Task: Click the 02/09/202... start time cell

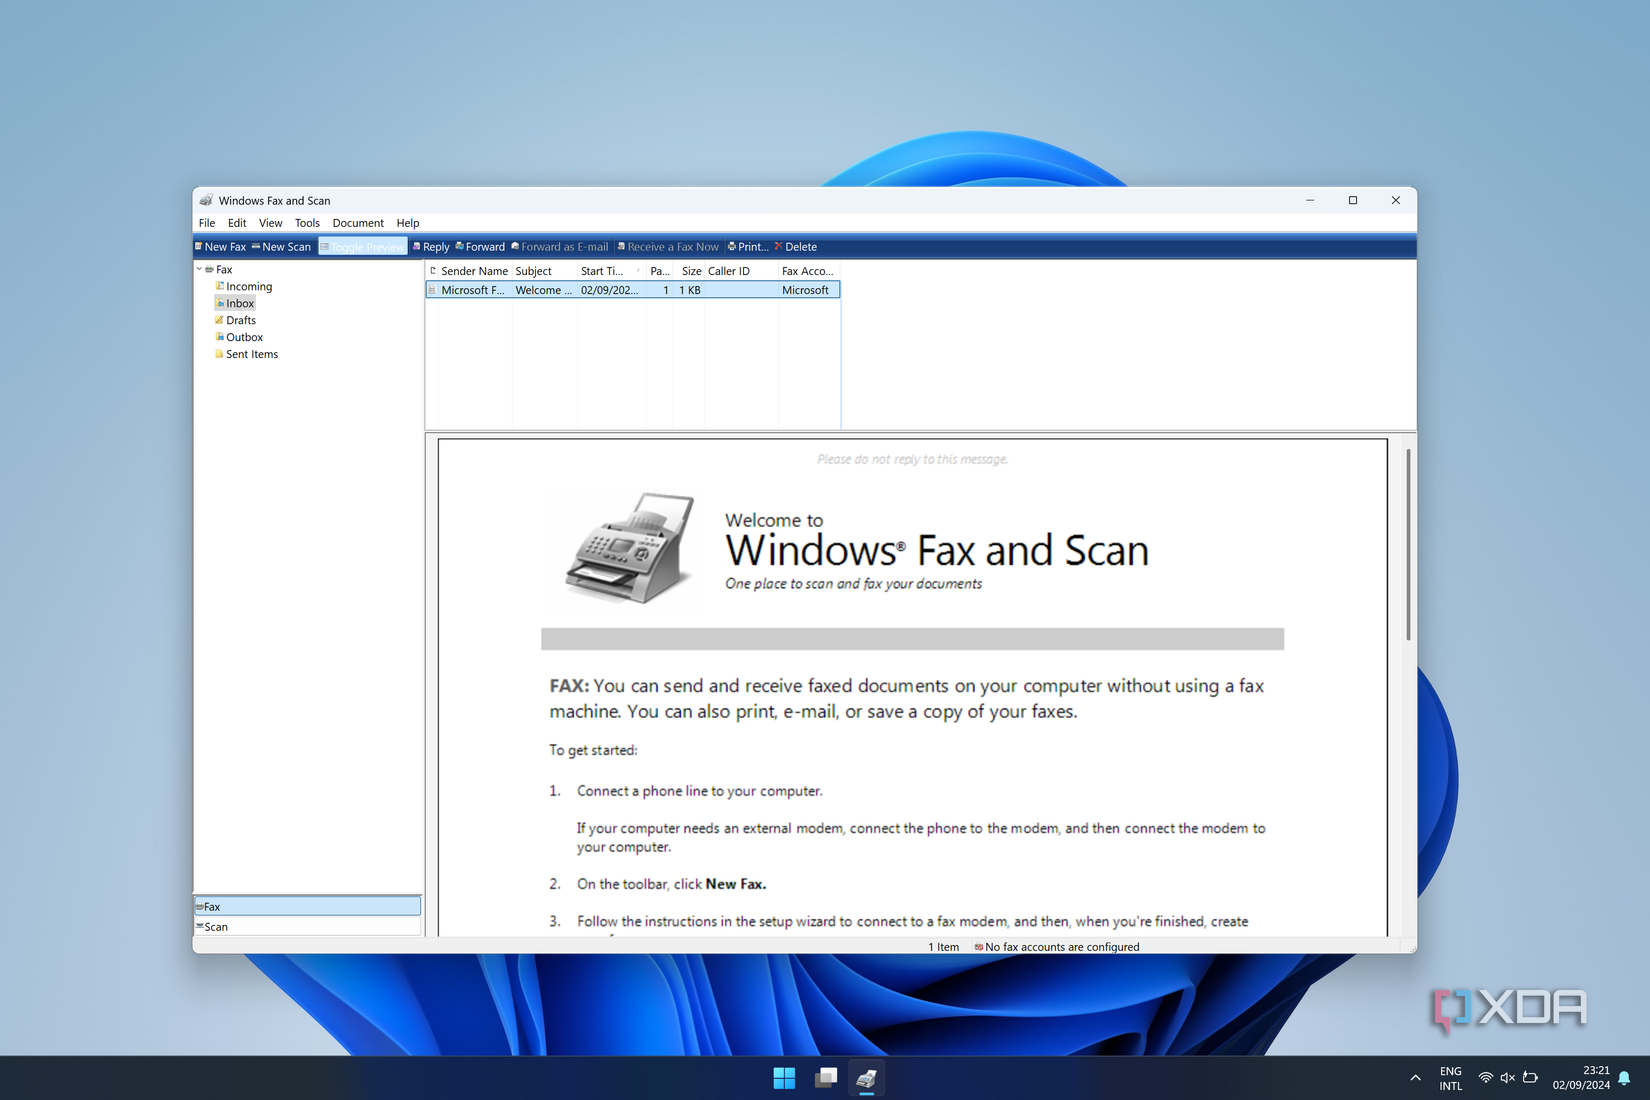Action: coord(610,290)
